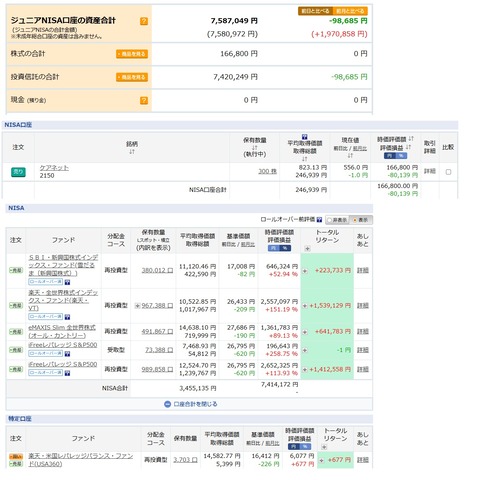This screenshot has width=480, height=480.
Task: Click help icon under 楽天・全世界株式 fund
Action: 67,317
